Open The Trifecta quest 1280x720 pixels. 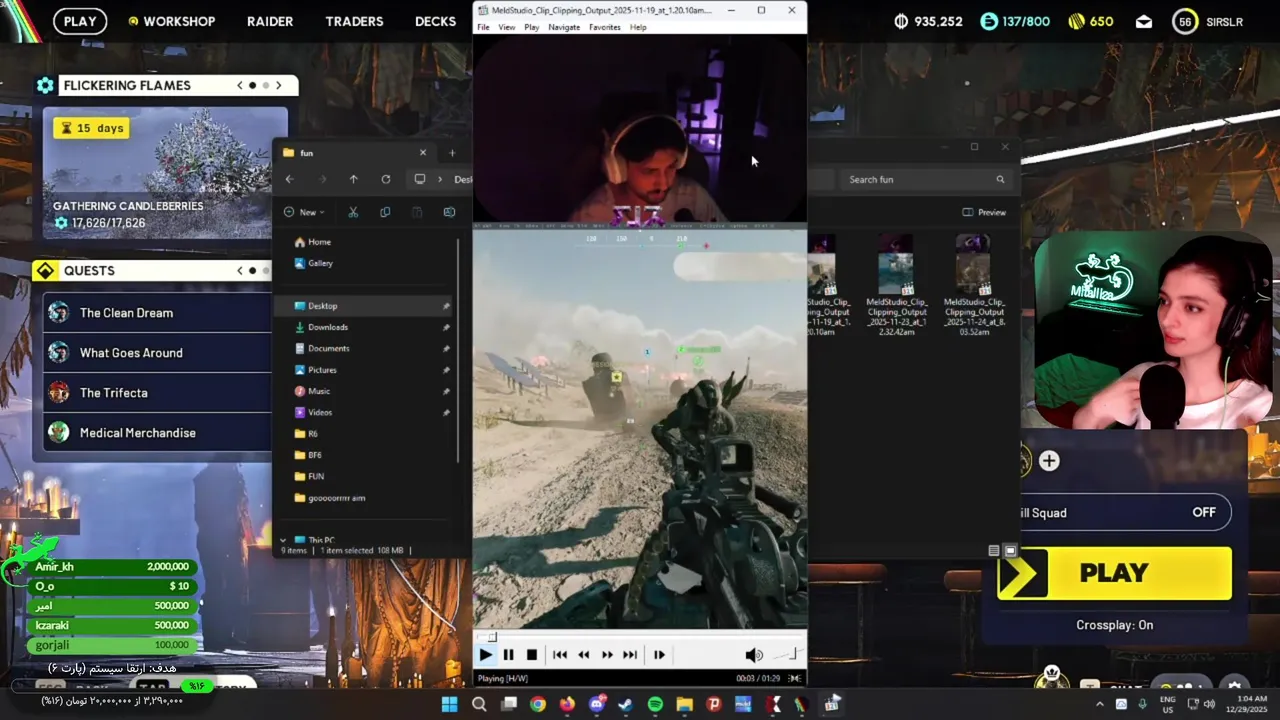coord(157,393)
